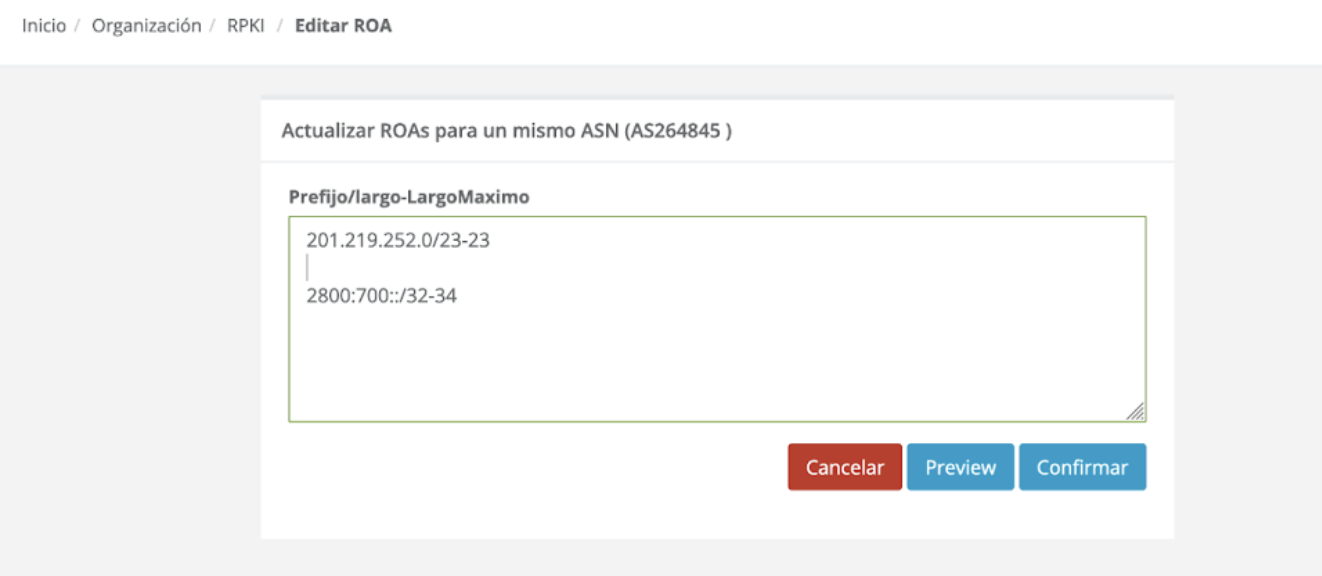The image size is (1322, 576).
Task: Click slash separator after RPKI breadcrumb
Action: pos(281,26)
